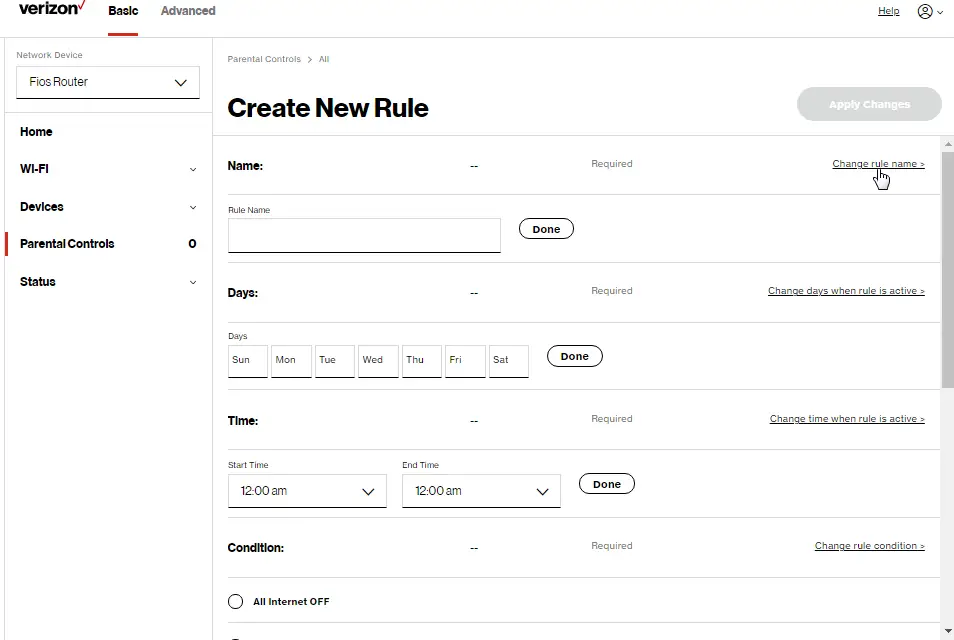Open the Help link
The image size is (954, 640).
pos(888,11)
